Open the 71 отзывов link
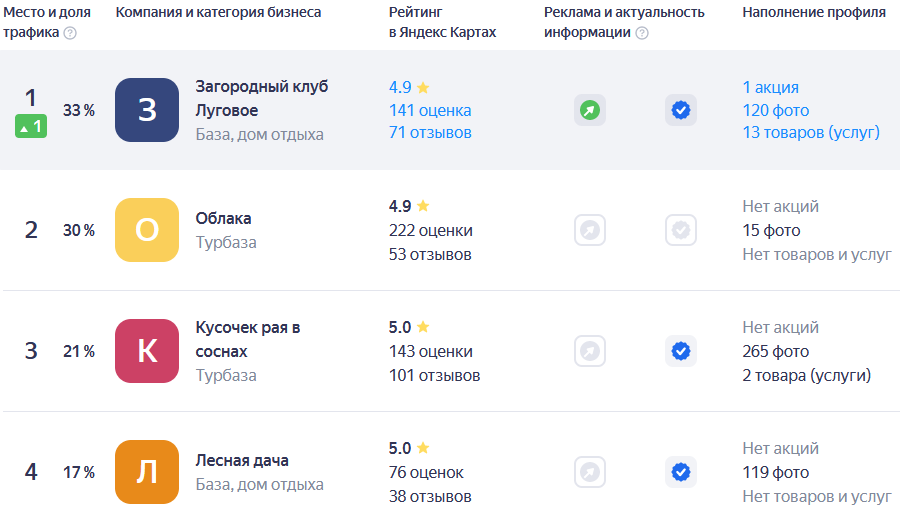This screenshot has width=900, height=520. point(430,133)
